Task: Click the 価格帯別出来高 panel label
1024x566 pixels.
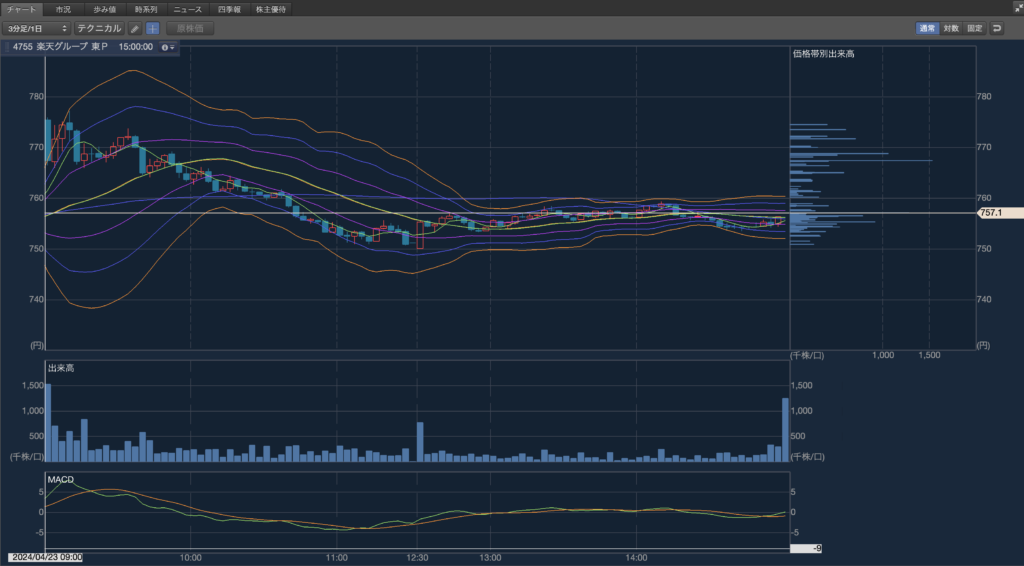Action: [x=824, y=54]
